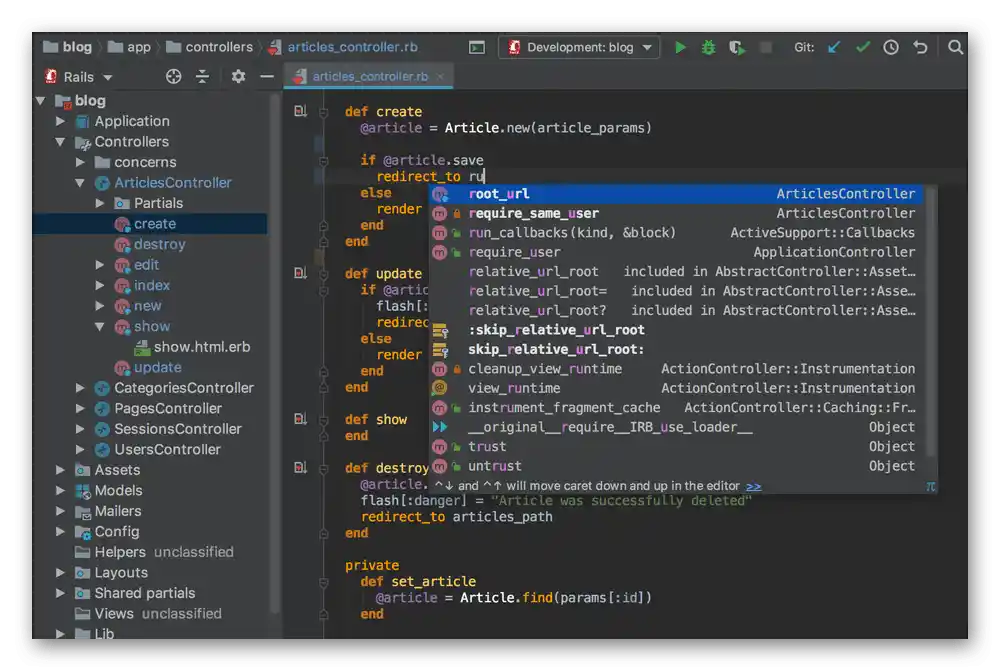Click the green Debug bug icon
This screenshot has height=671, width=1000.
point(708,47)
